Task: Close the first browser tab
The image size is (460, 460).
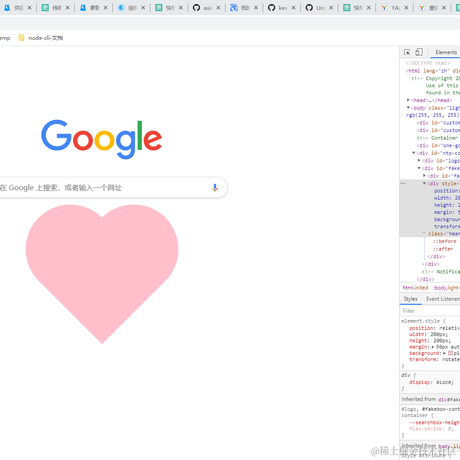Action: [x=30, y=8]
